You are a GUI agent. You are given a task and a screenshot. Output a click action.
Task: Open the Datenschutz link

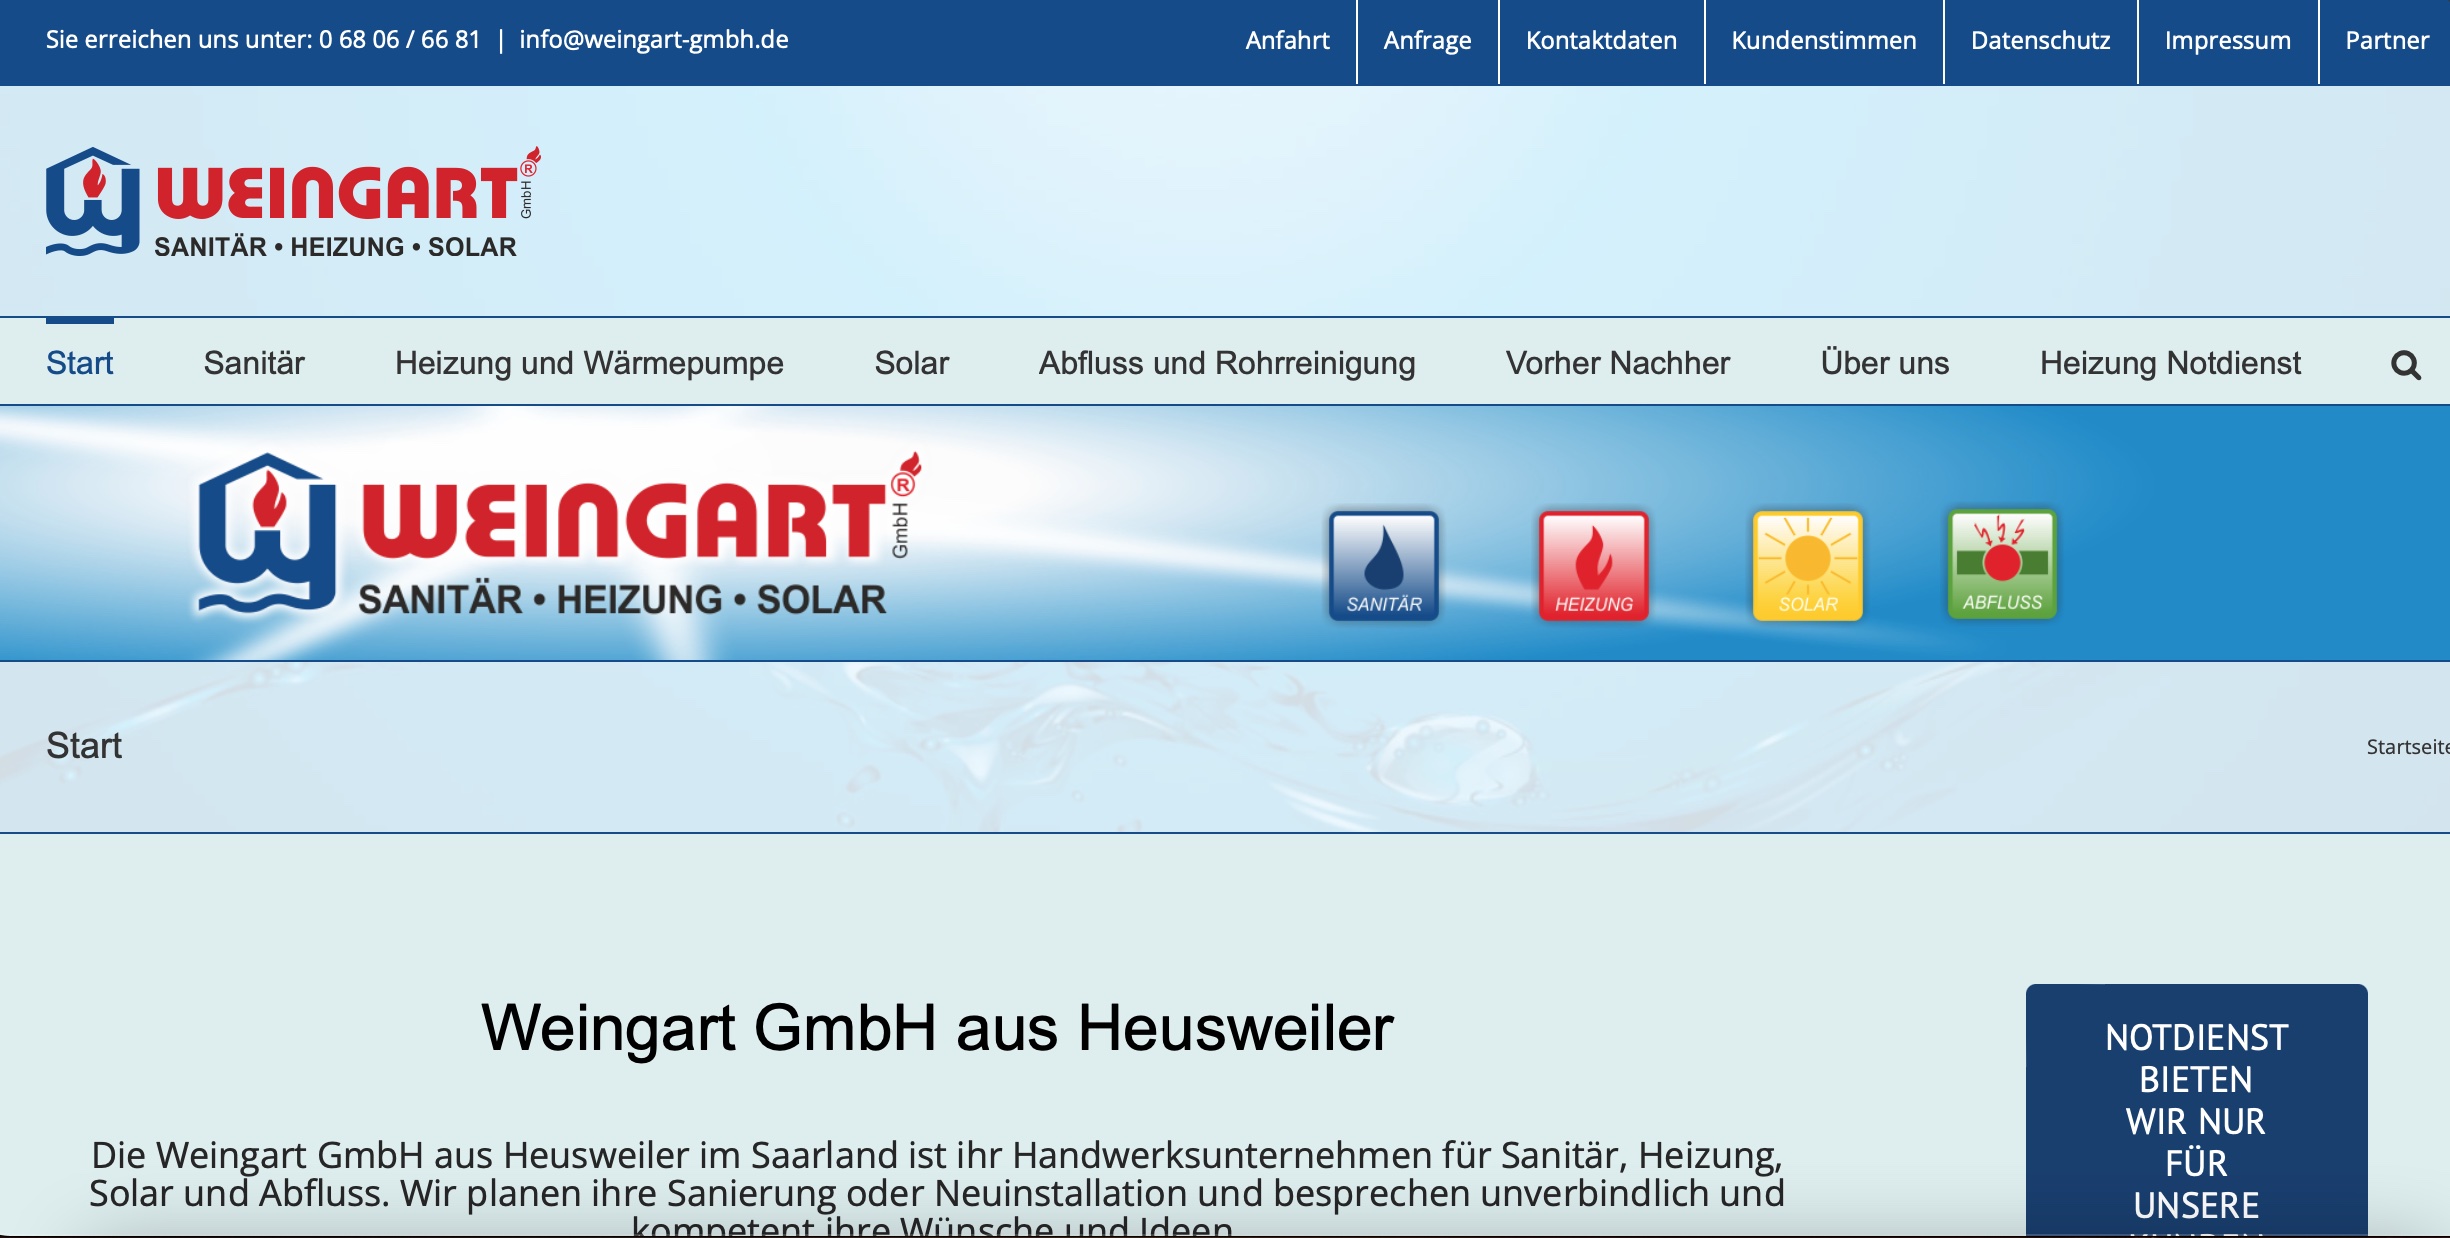[2040, 41]
